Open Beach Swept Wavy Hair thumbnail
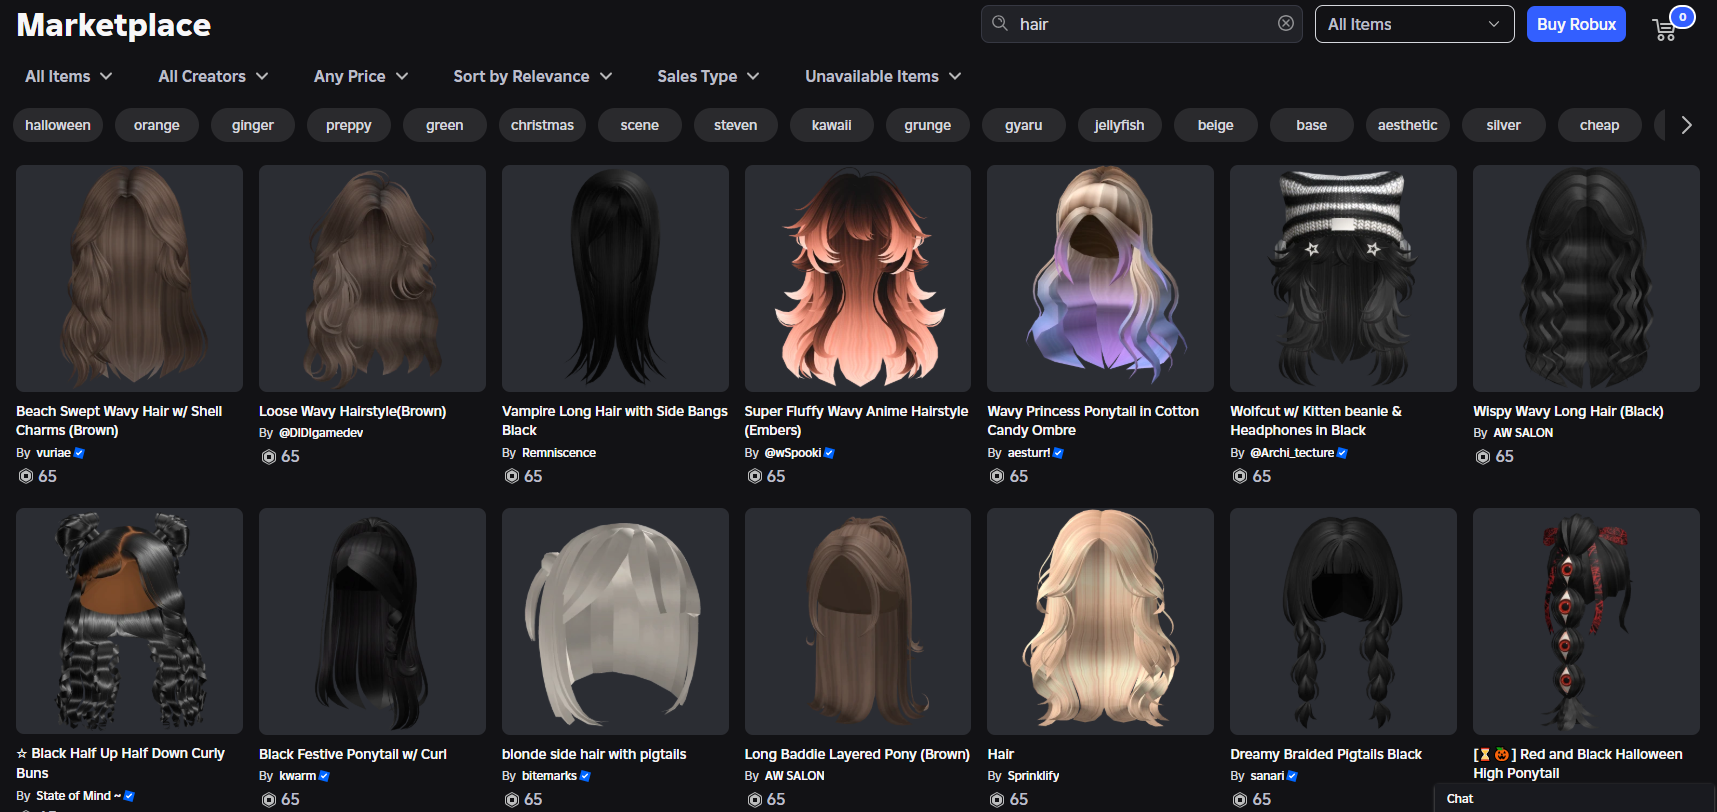 [x=129, y=278]
